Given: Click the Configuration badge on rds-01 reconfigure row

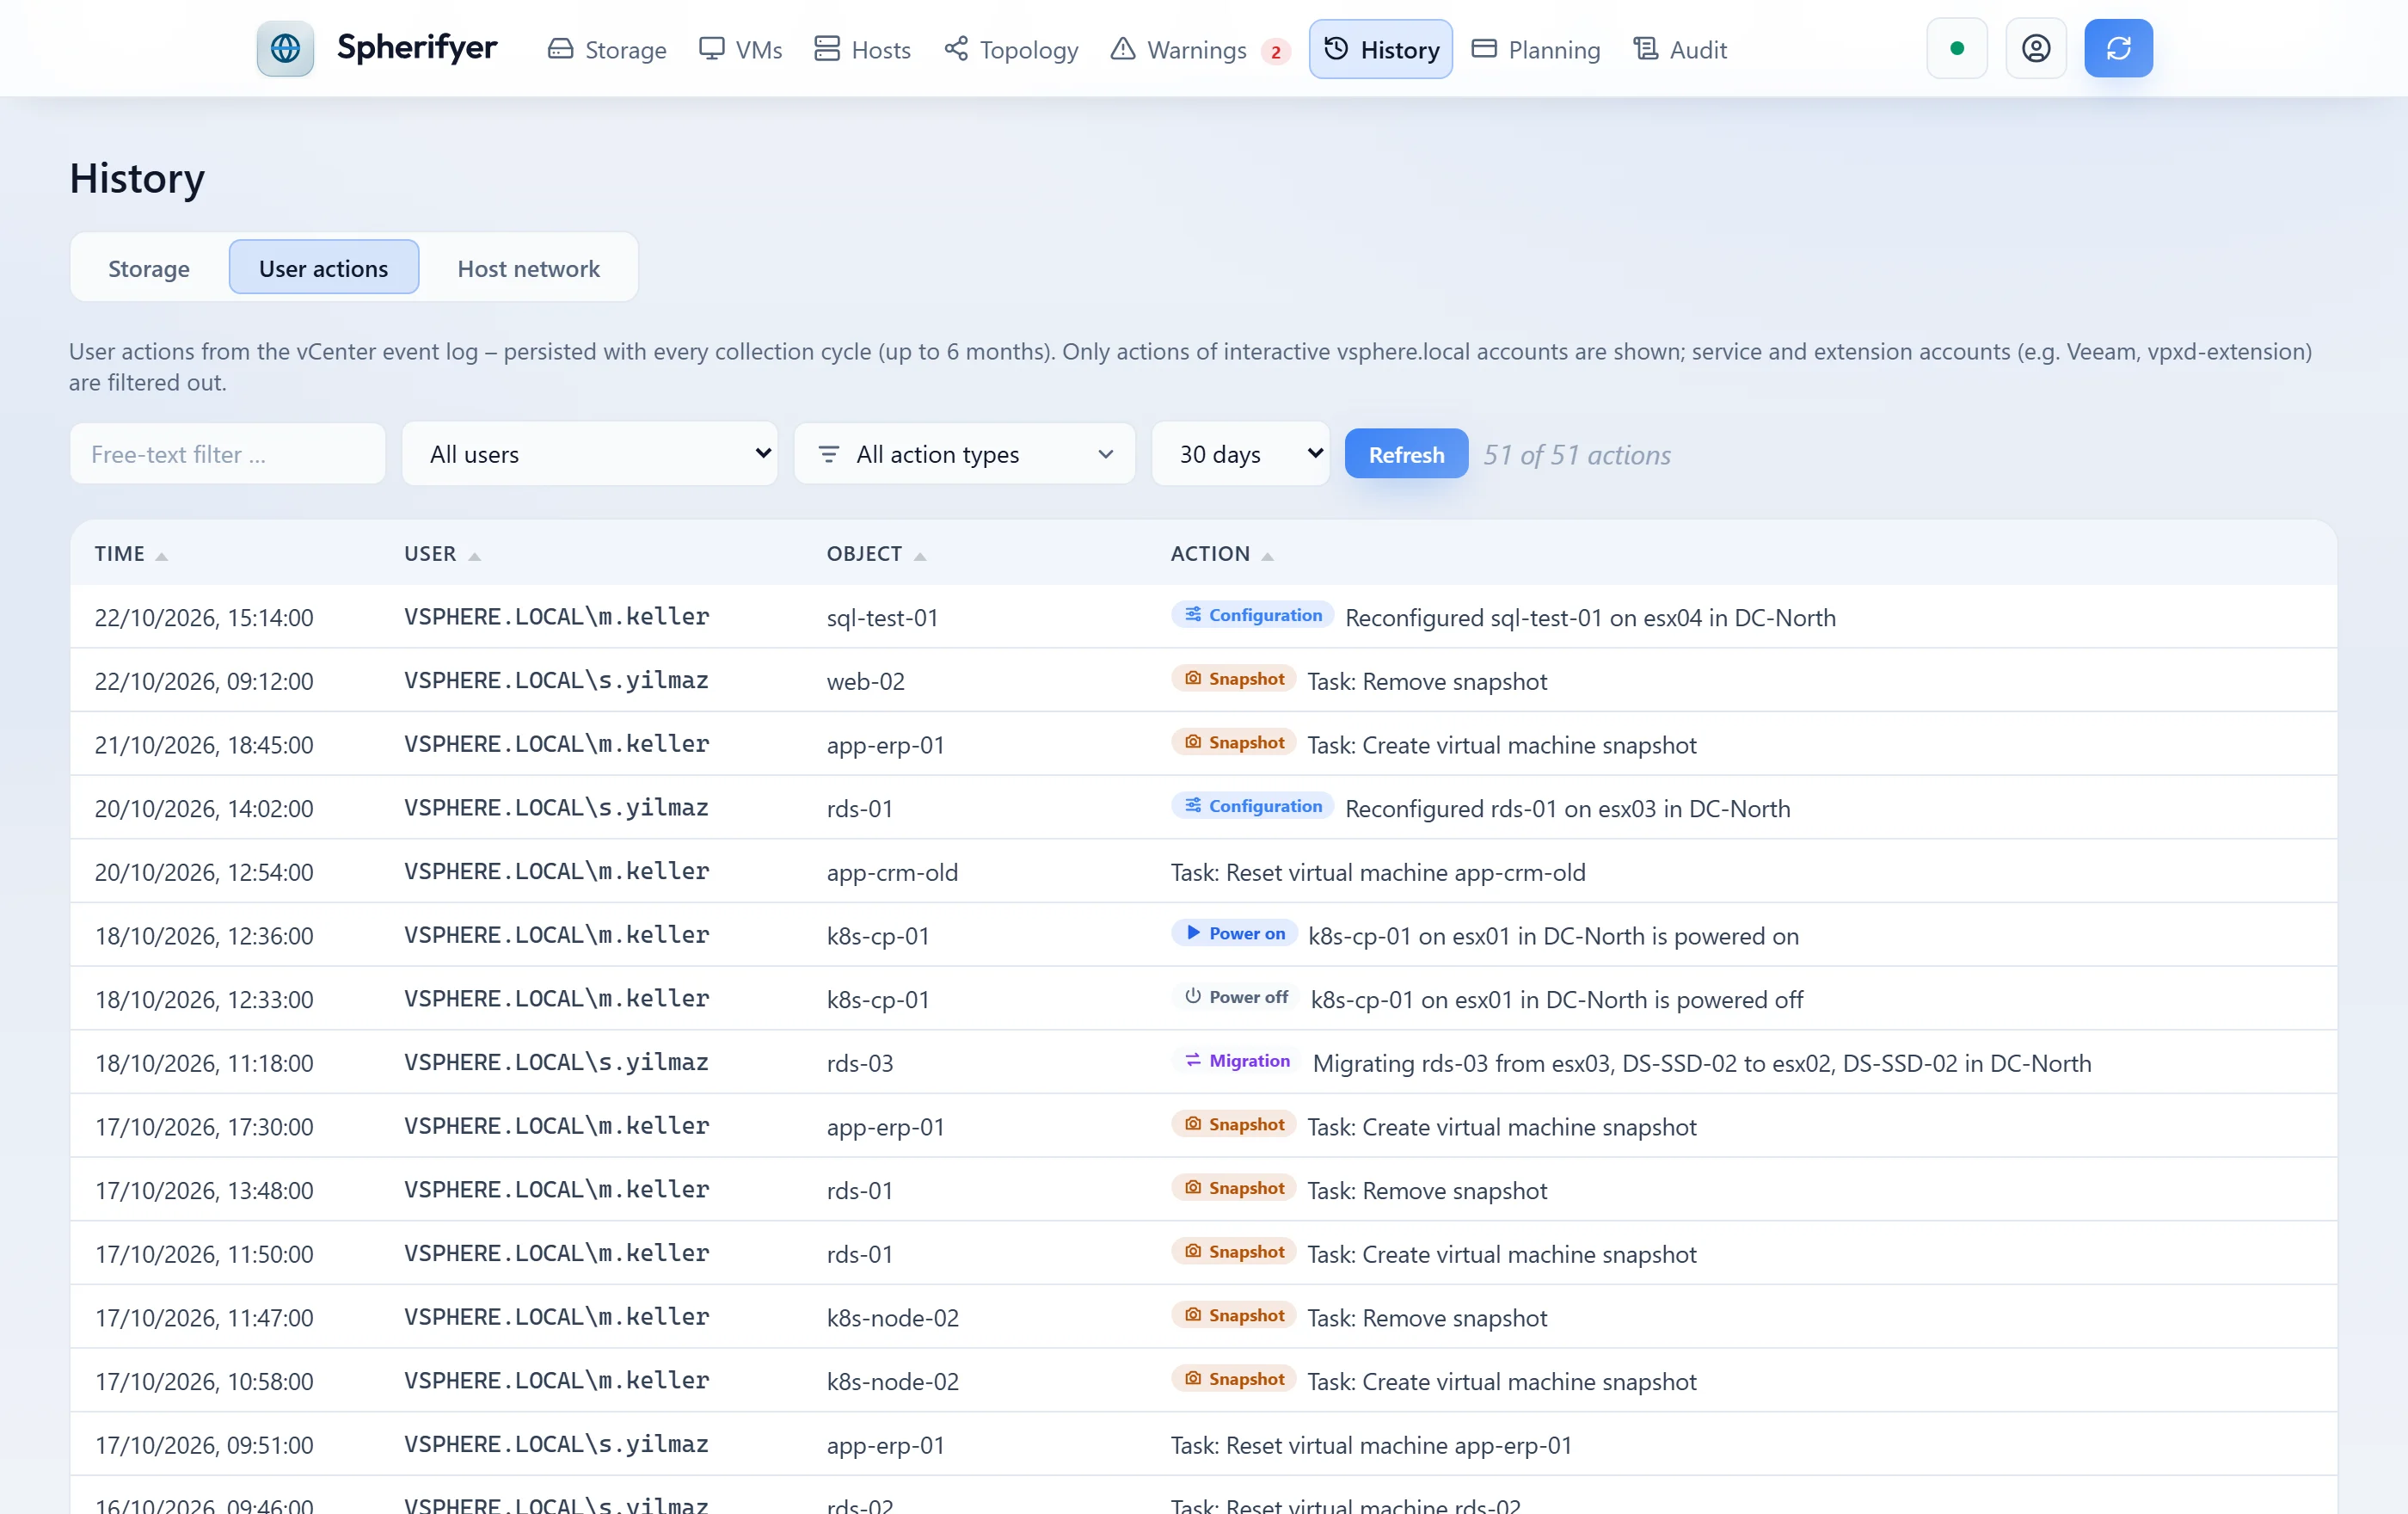Looking at the screenshot, I should [1252, 806].
